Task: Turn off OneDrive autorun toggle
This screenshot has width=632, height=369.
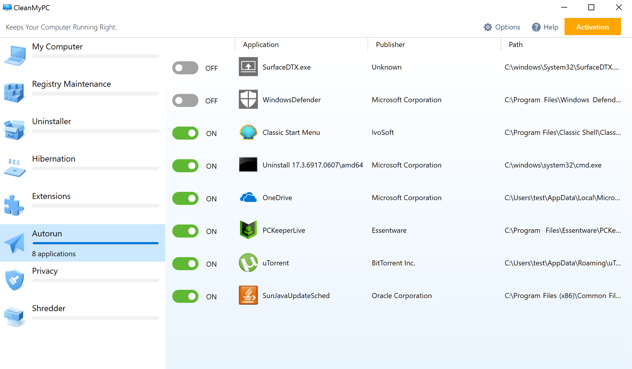Action: click(185, 198)
